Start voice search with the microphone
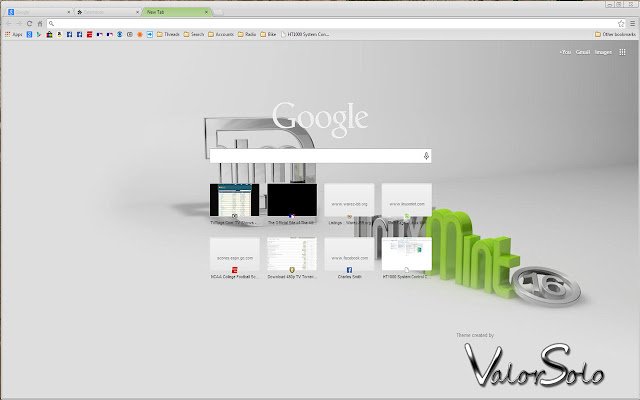The image size is (640, 400). point(426,156)
